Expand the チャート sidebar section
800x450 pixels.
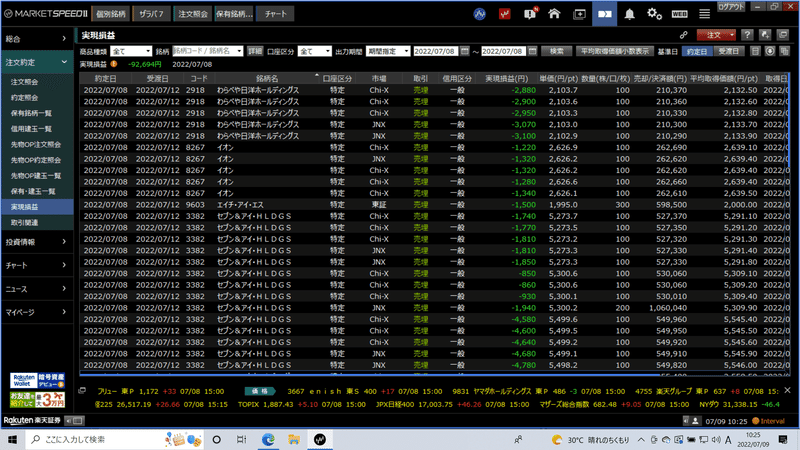36,265
